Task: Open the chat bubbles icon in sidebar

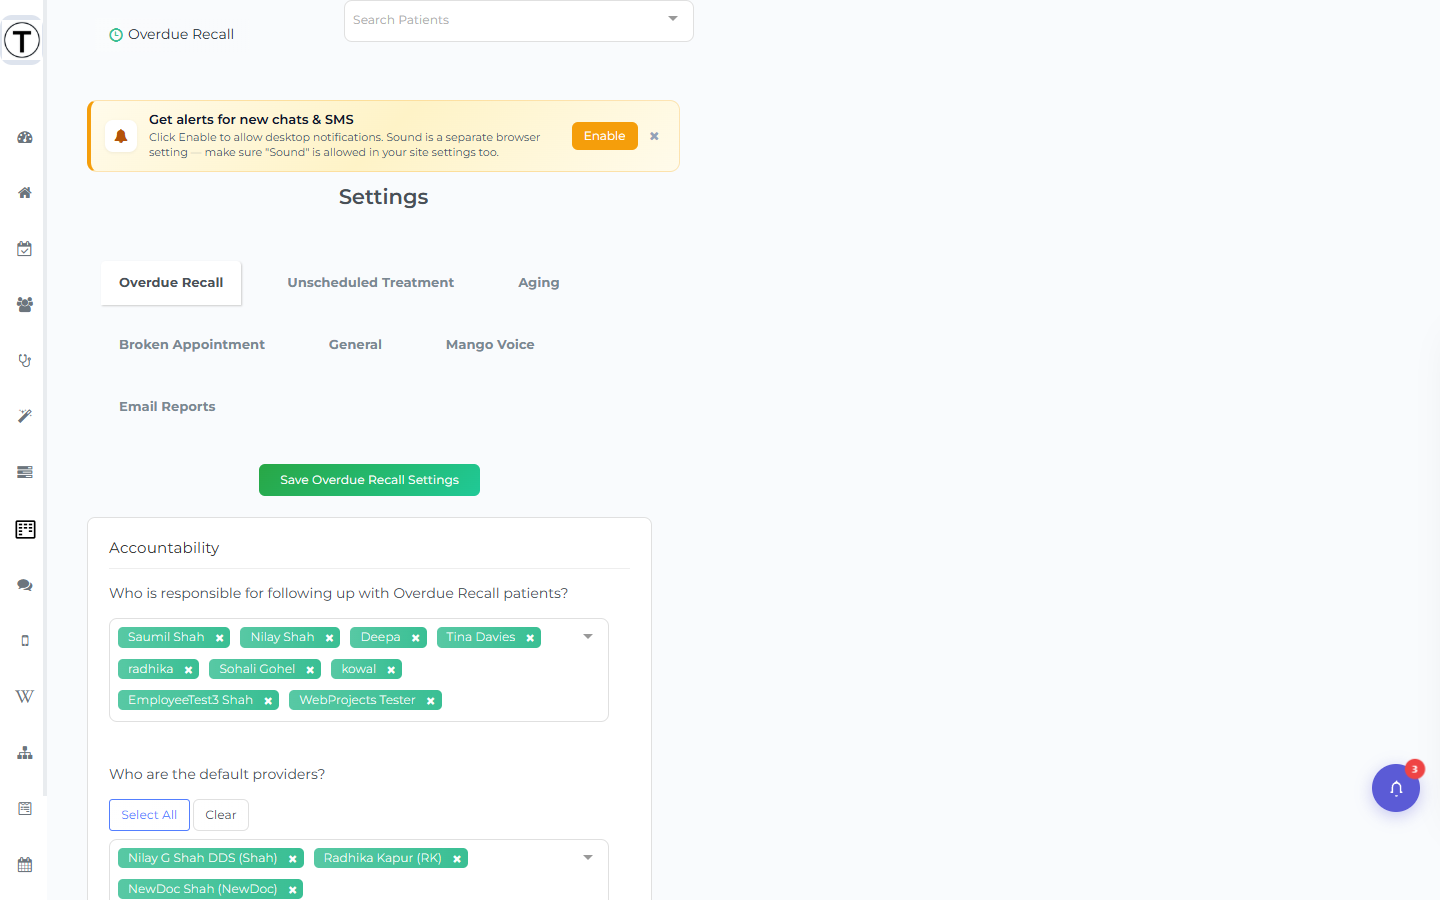Action: coord(25,585)
